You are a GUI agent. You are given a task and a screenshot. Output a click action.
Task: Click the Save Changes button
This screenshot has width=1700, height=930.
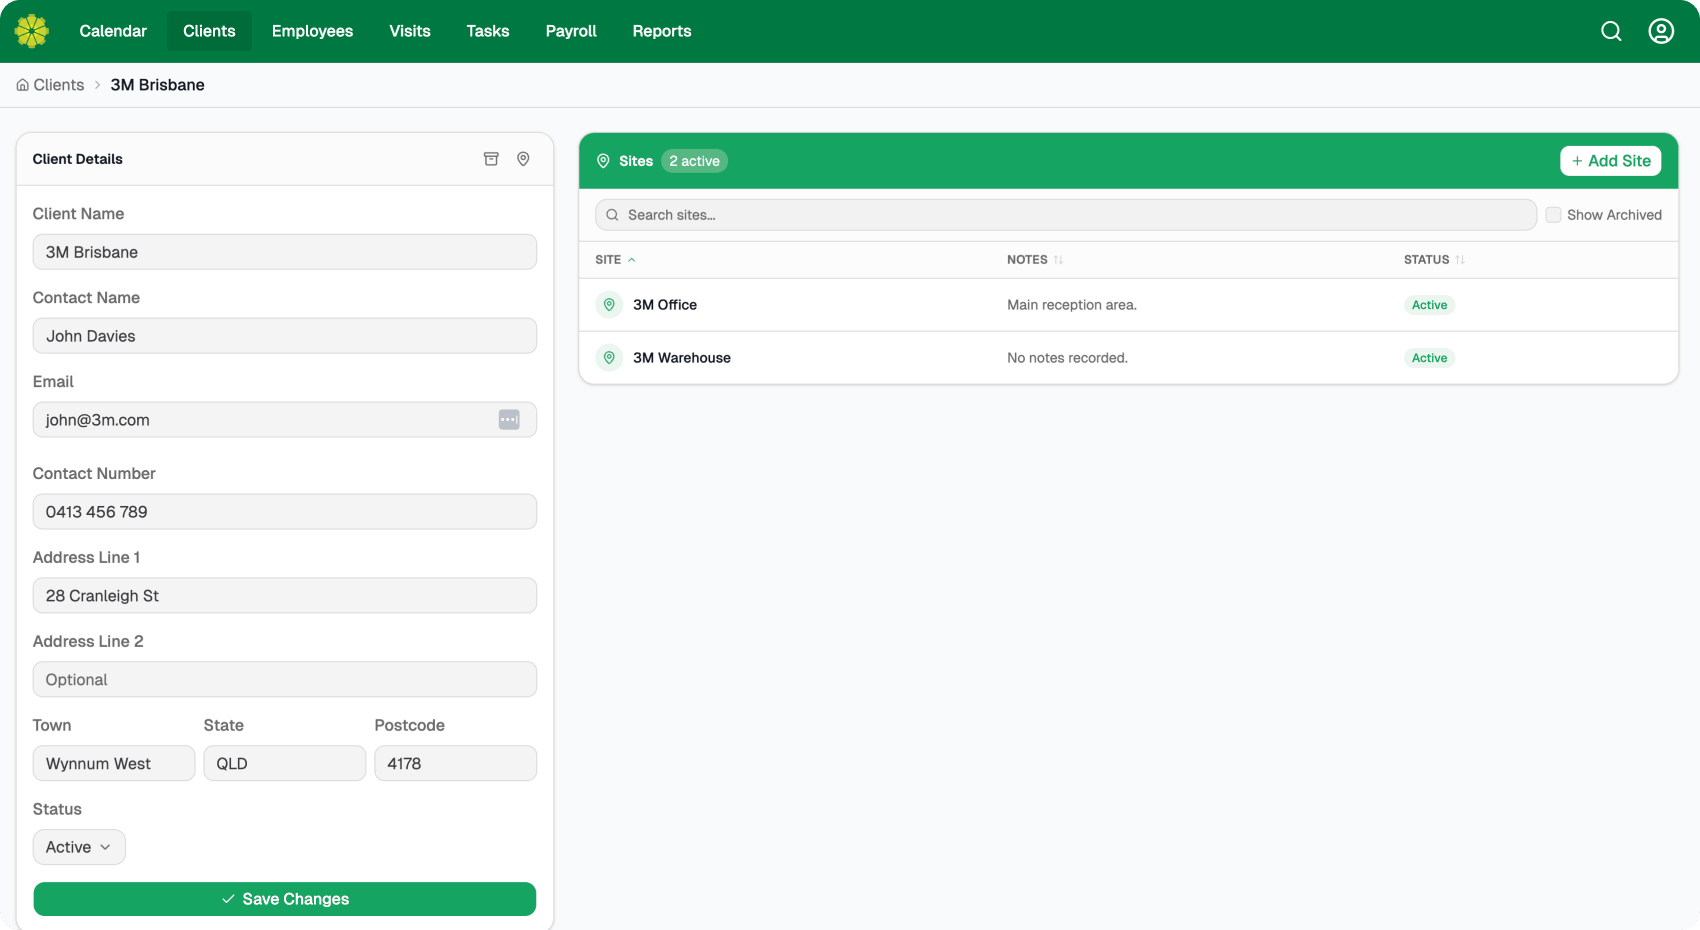(x=284, y=898)
